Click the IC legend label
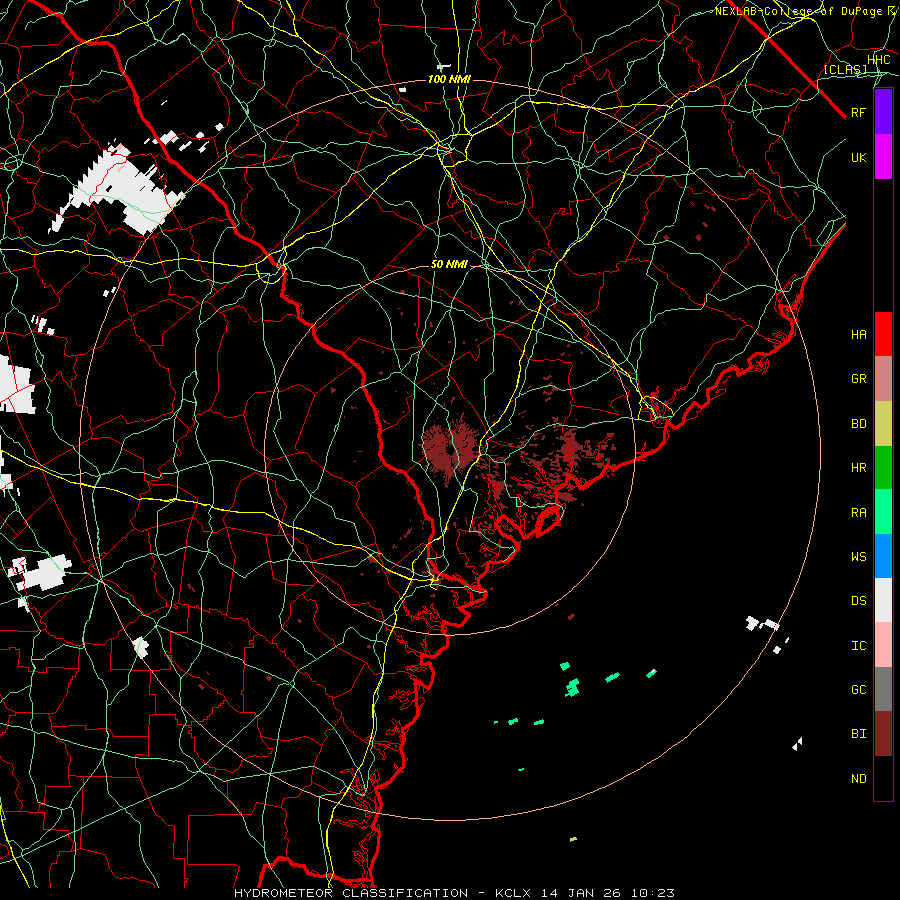This screenshot has height=900, width=900. (x=858, y=646)
